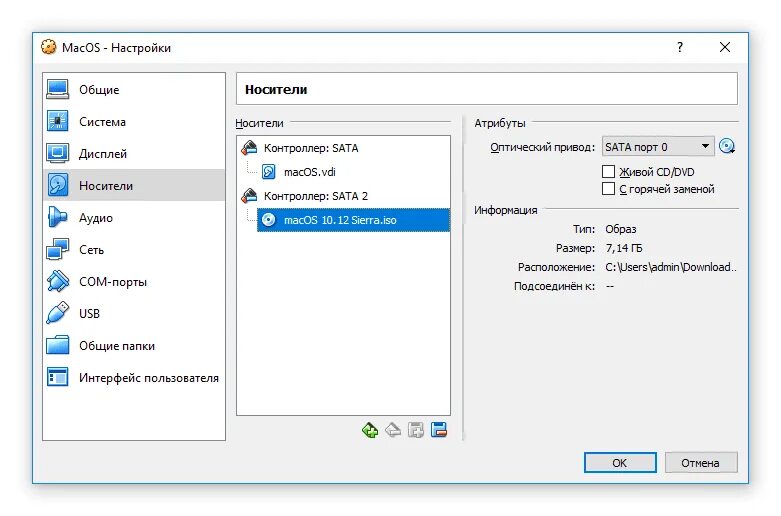The width and height of the screenshot is (781, 516).
Task: Open the Общие папки section
Action: pos(133,346)
